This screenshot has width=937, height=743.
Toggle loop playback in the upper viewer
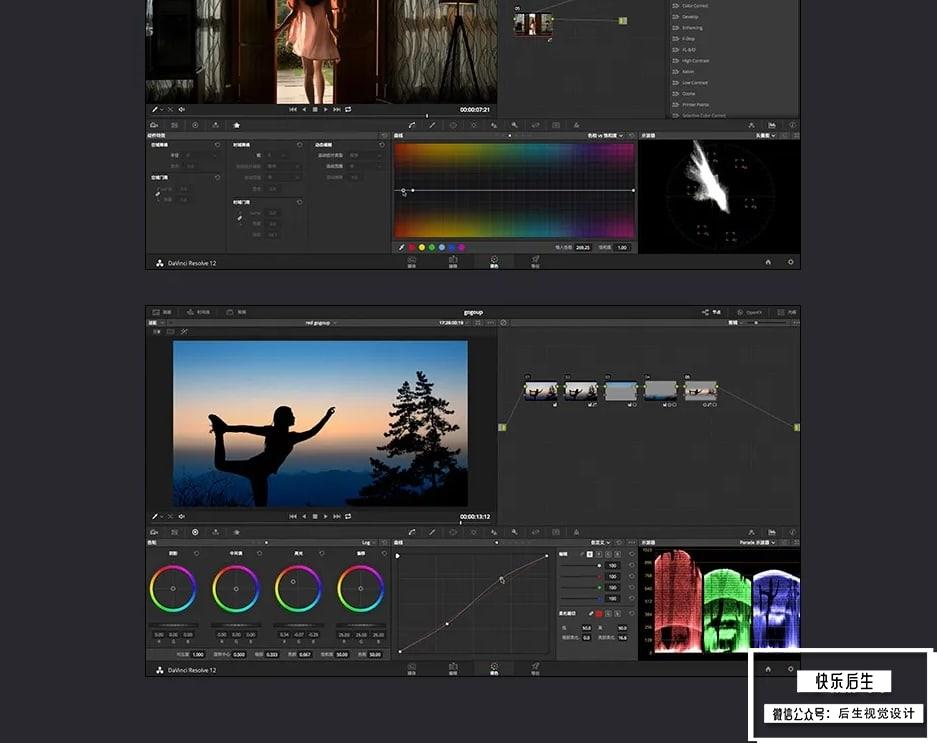pyautogui.click(x=348, y=109)
